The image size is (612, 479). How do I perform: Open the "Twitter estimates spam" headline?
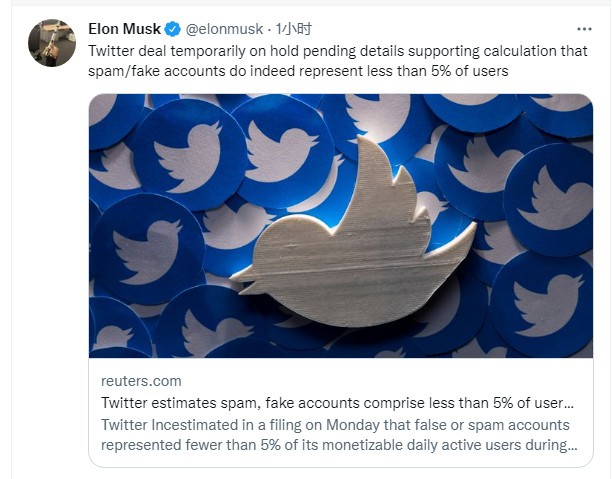pos(330,402)
